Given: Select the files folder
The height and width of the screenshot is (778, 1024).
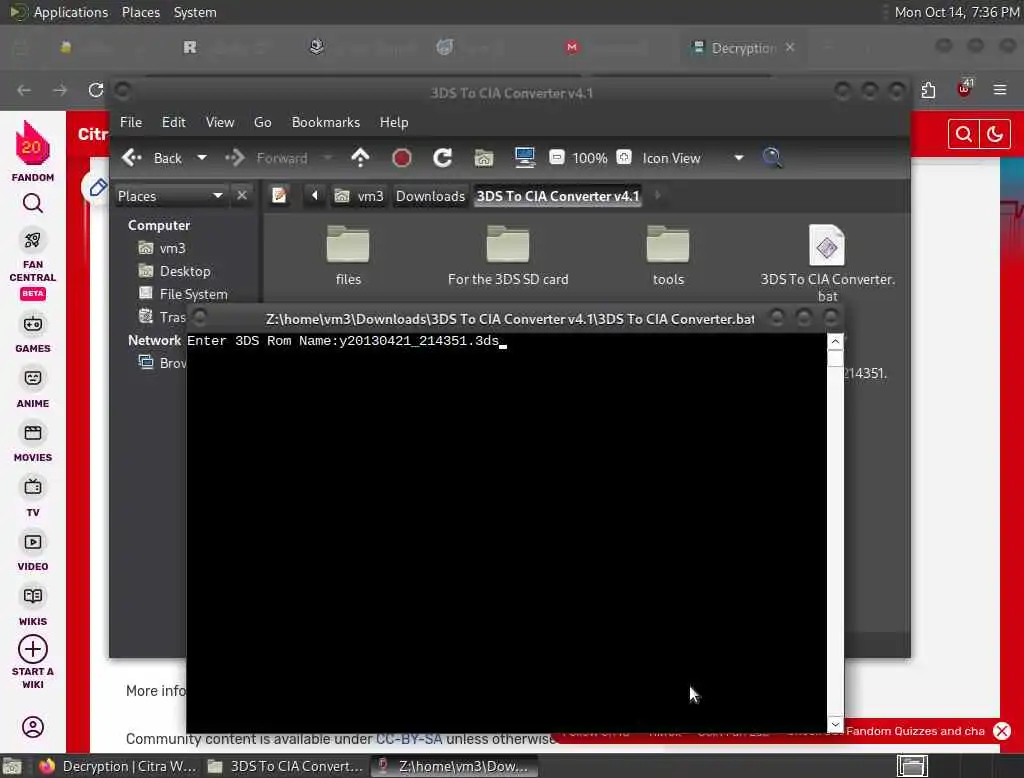Looking at the screenshot, I should click(348, 255).
